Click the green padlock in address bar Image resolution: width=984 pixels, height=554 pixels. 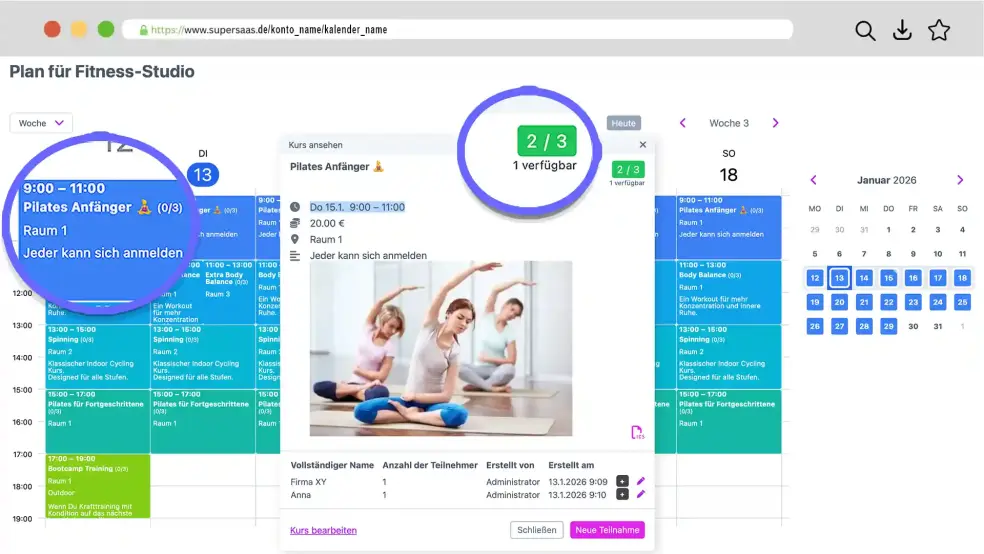point(144,29)
